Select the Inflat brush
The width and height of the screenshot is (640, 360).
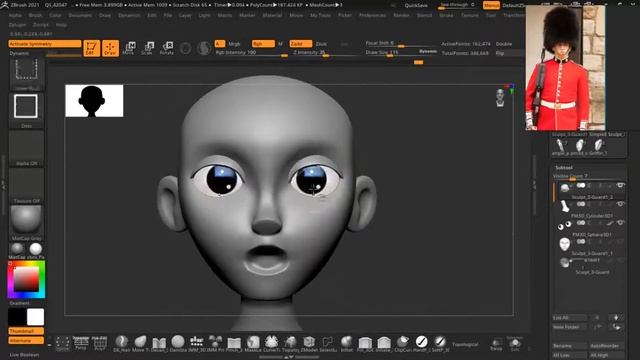[347, 343]
